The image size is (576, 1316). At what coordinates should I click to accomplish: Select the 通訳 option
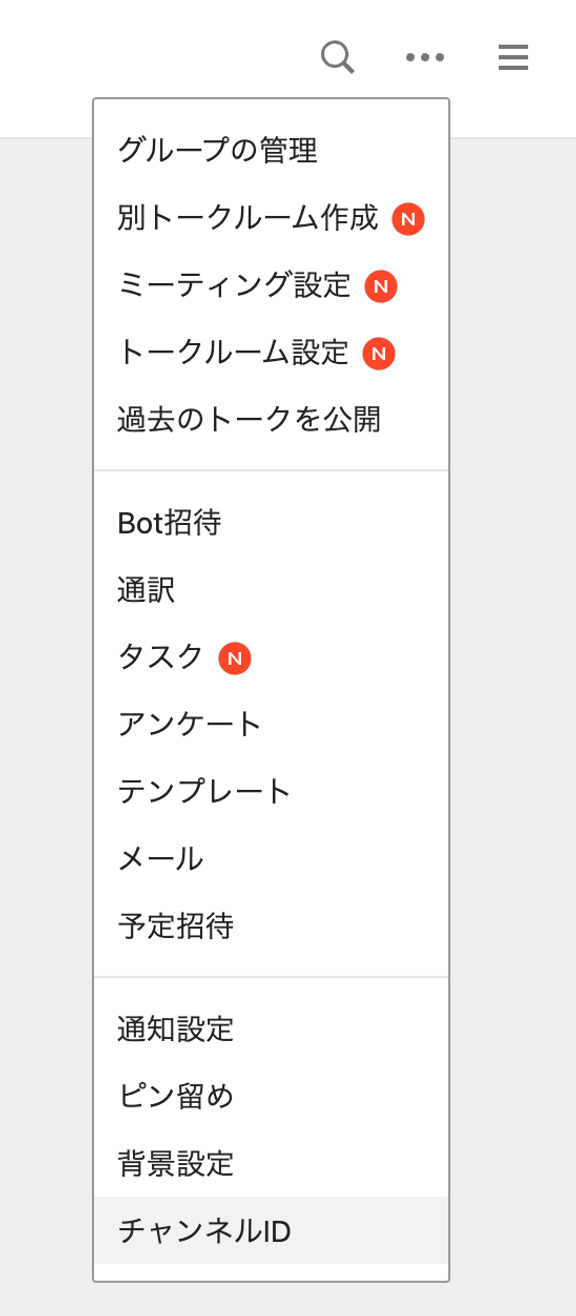tap(271, 590)
